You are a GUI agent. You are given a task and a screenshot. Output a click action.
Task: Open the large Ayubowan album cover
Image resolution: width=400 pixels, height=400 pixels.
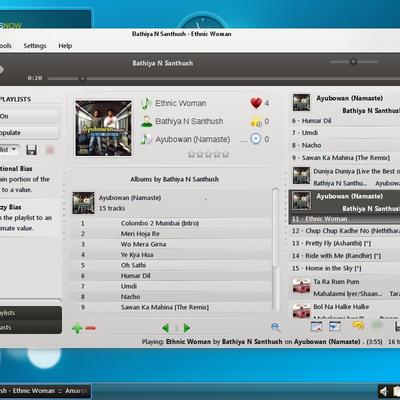point(103,128)
